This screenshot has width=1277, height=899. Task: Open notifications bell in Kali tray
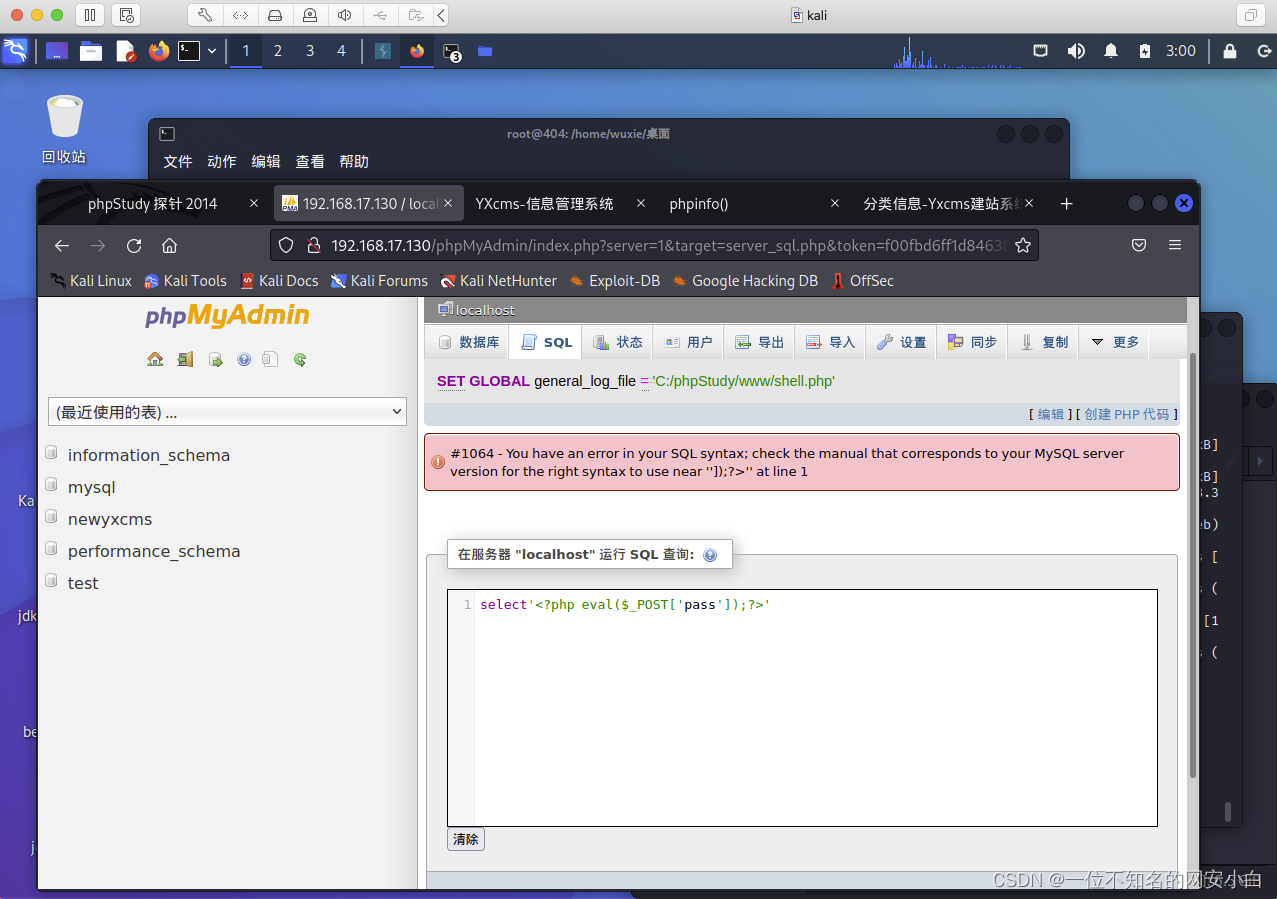click(1111, 51)
